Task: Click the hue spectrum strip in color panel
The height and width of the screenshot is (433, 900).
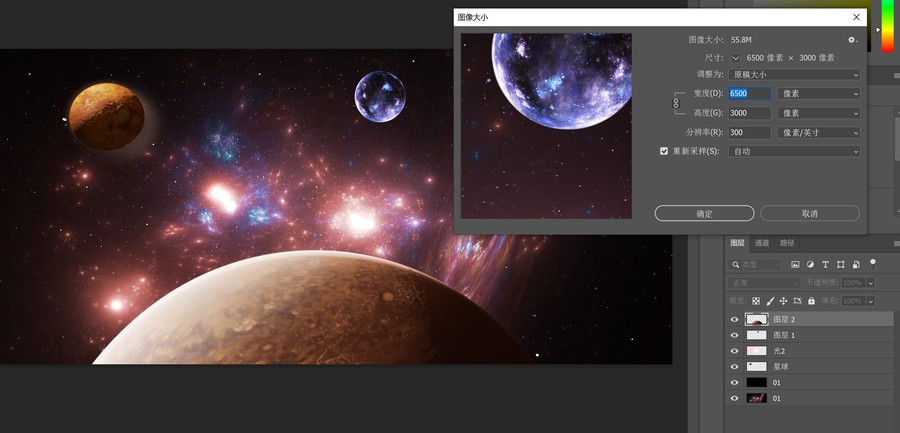Action: tap(887, 26)
